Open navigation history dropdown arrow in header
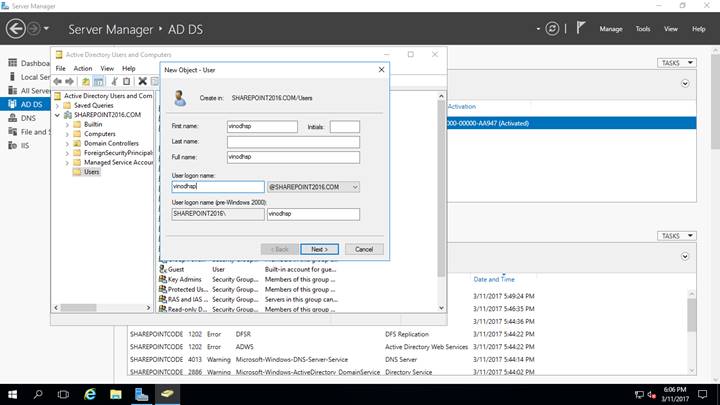Viewport: 720px width, 405px height. (x=46, y=28)
